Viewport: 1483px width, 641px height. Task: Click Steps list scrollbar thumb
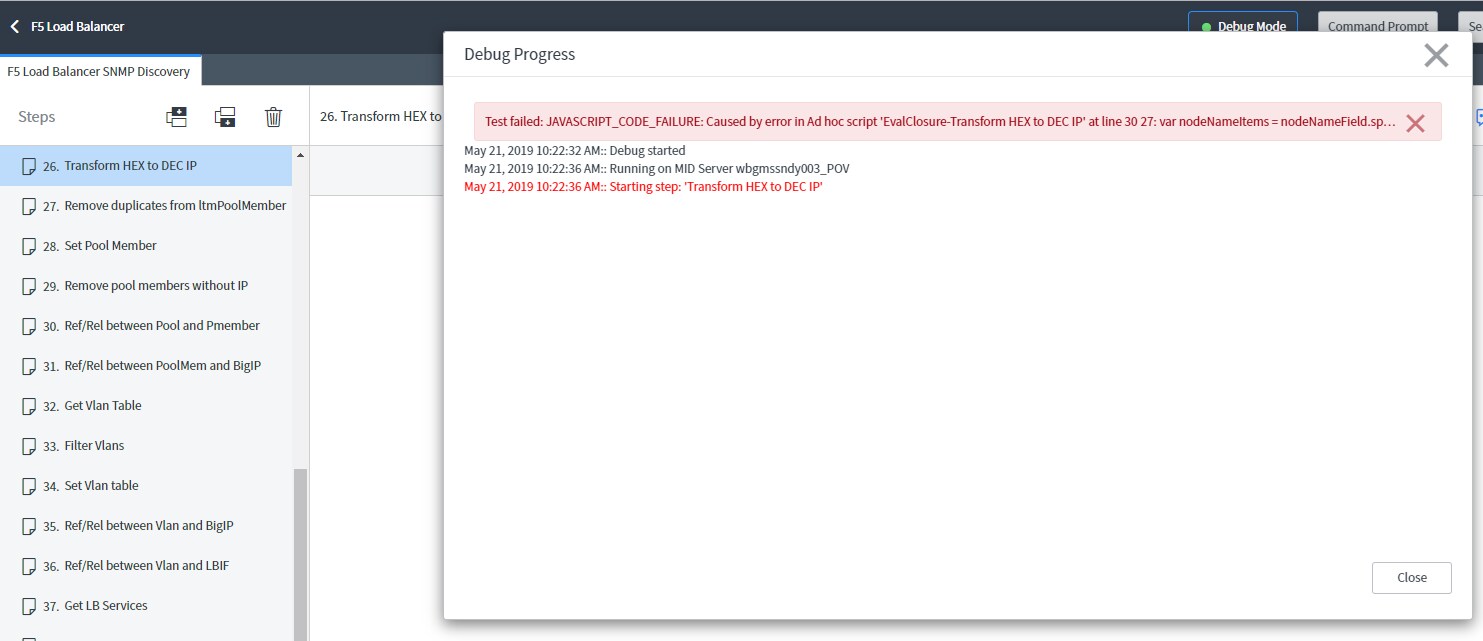pos(300,555)
